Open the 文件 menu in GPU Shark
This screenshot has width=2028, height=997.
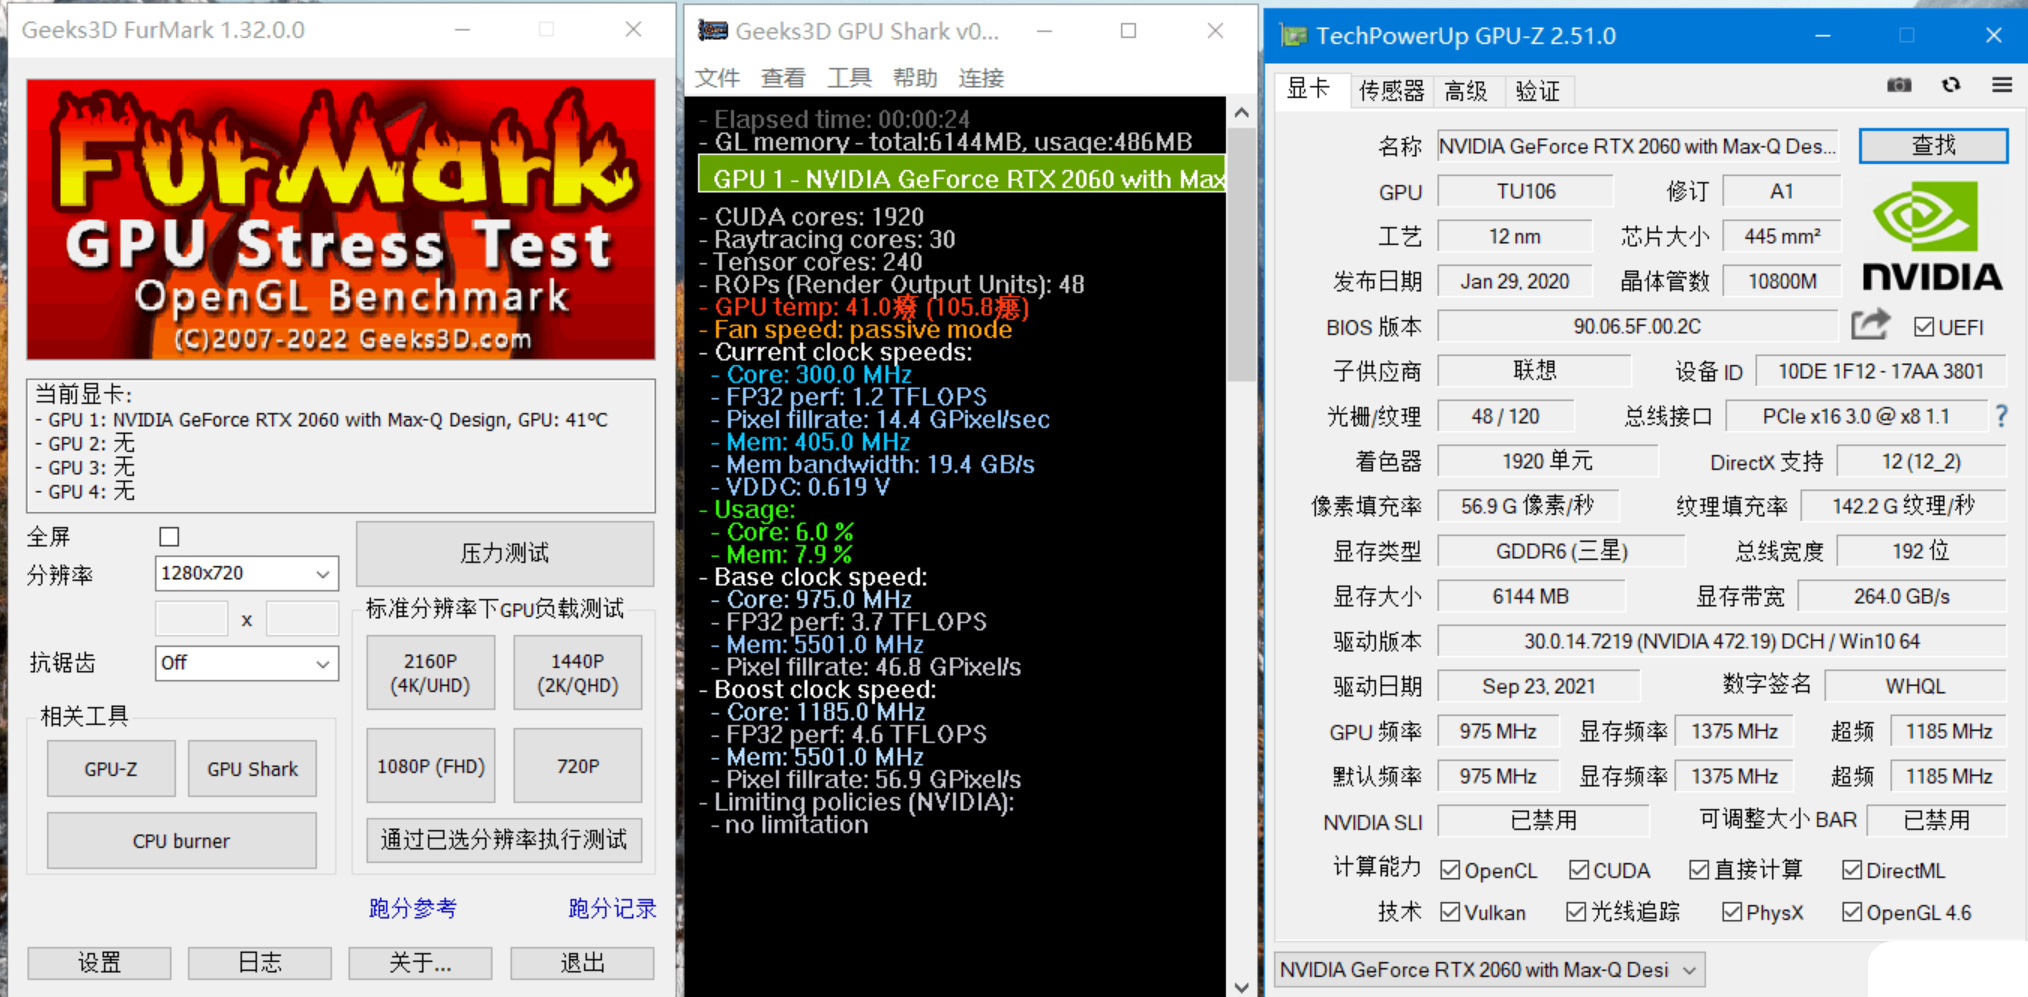point(717,78)
